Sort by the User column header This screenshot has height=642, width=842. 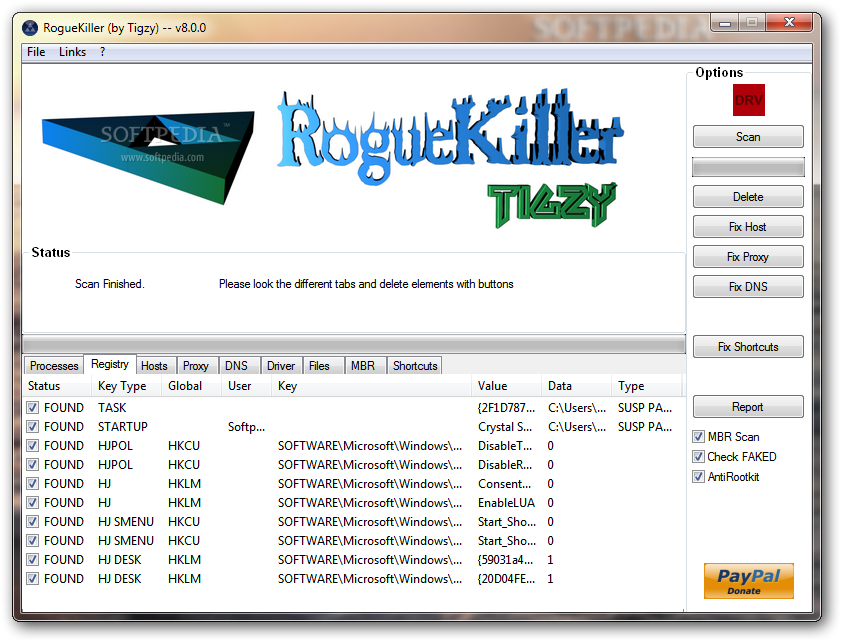pyautogui.click(x=247, y=386)
